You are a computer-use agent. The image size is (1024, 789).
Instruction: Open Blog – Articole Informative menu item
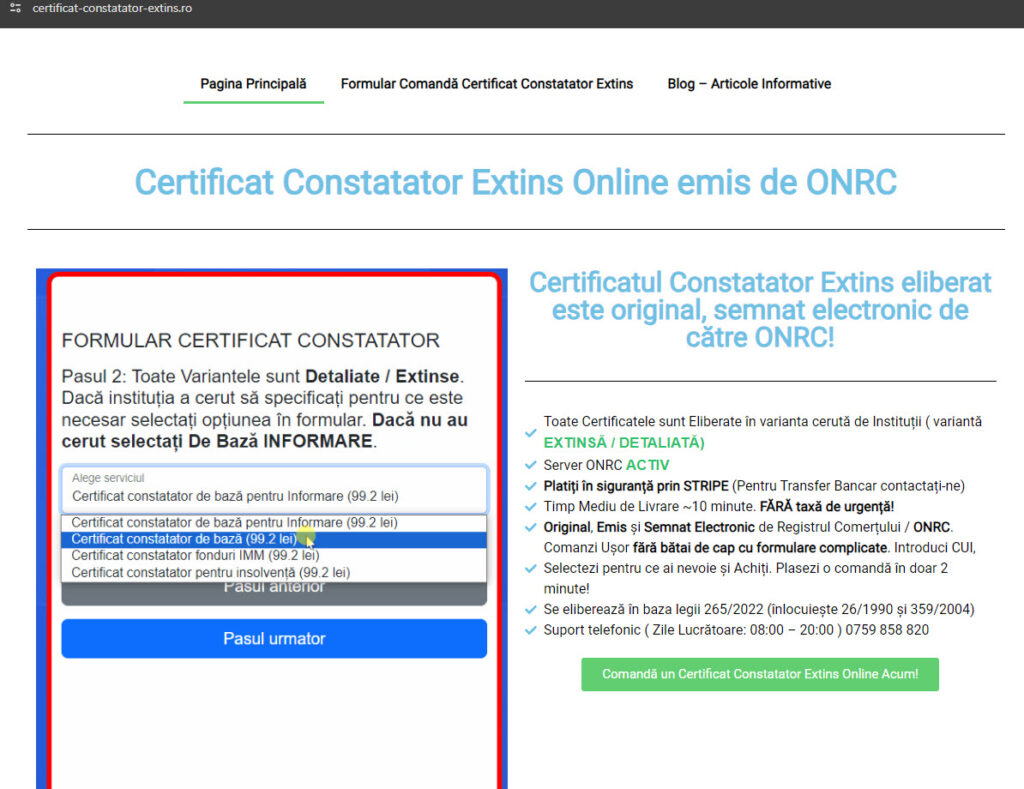click(x=749, y=84)
